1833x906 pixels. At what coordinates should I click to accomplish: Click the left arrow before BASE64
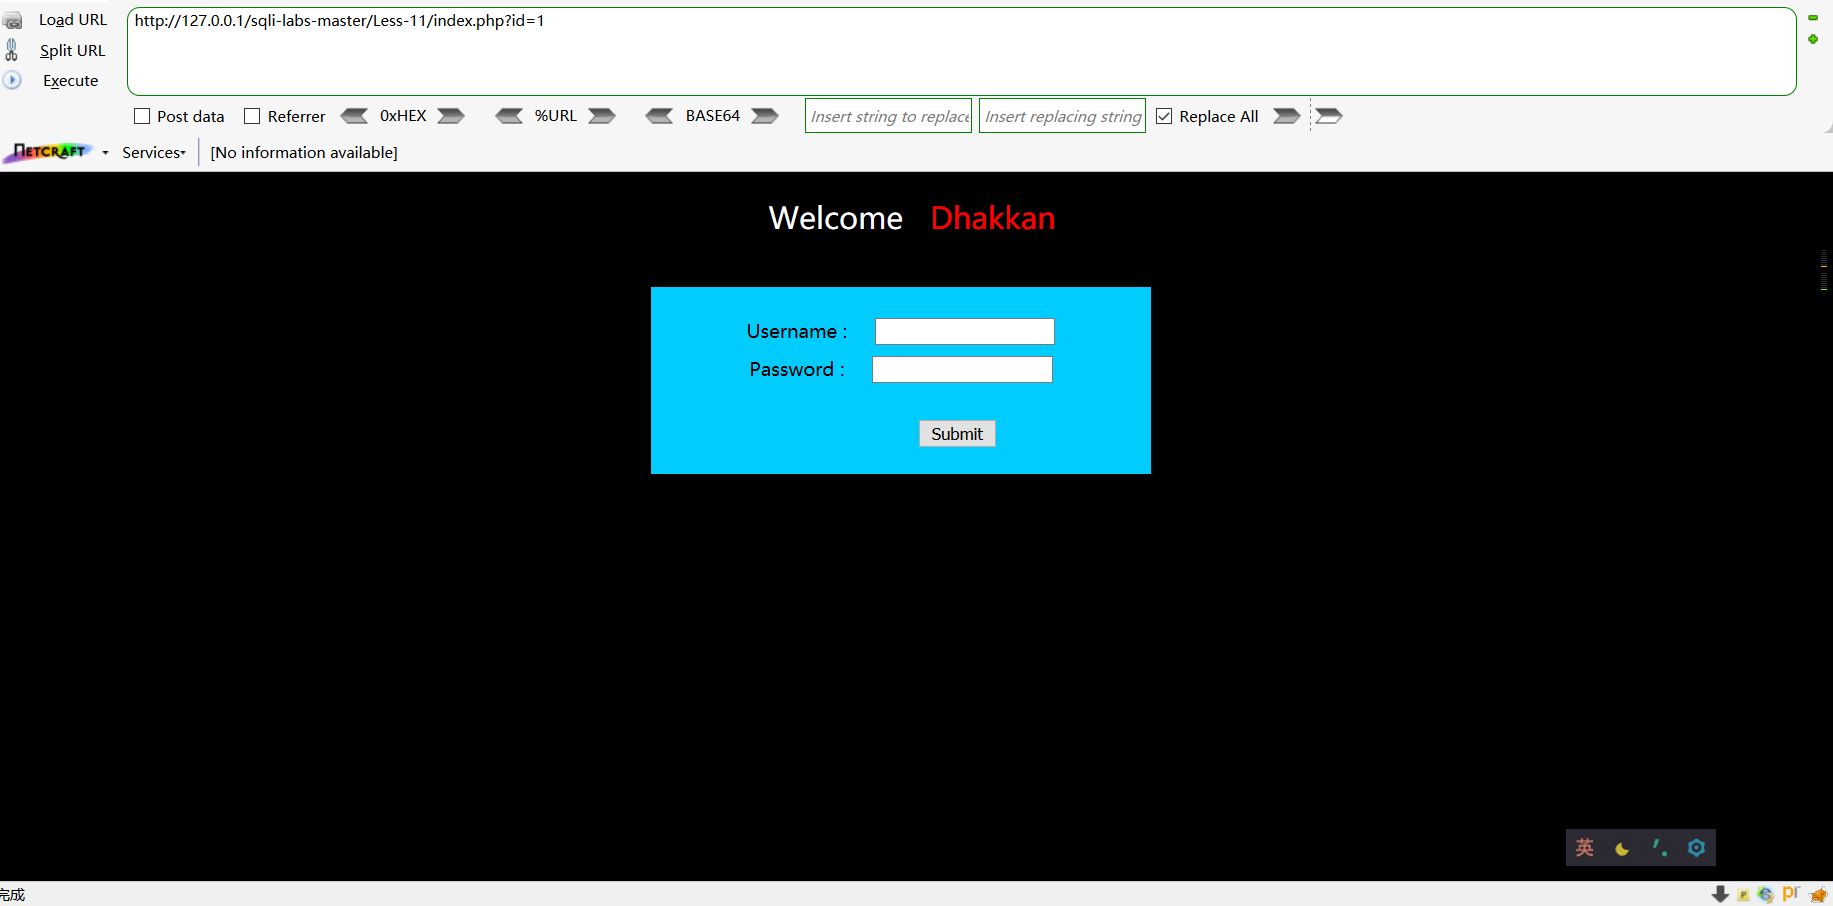pyautogui.click(x=660, y=116)
